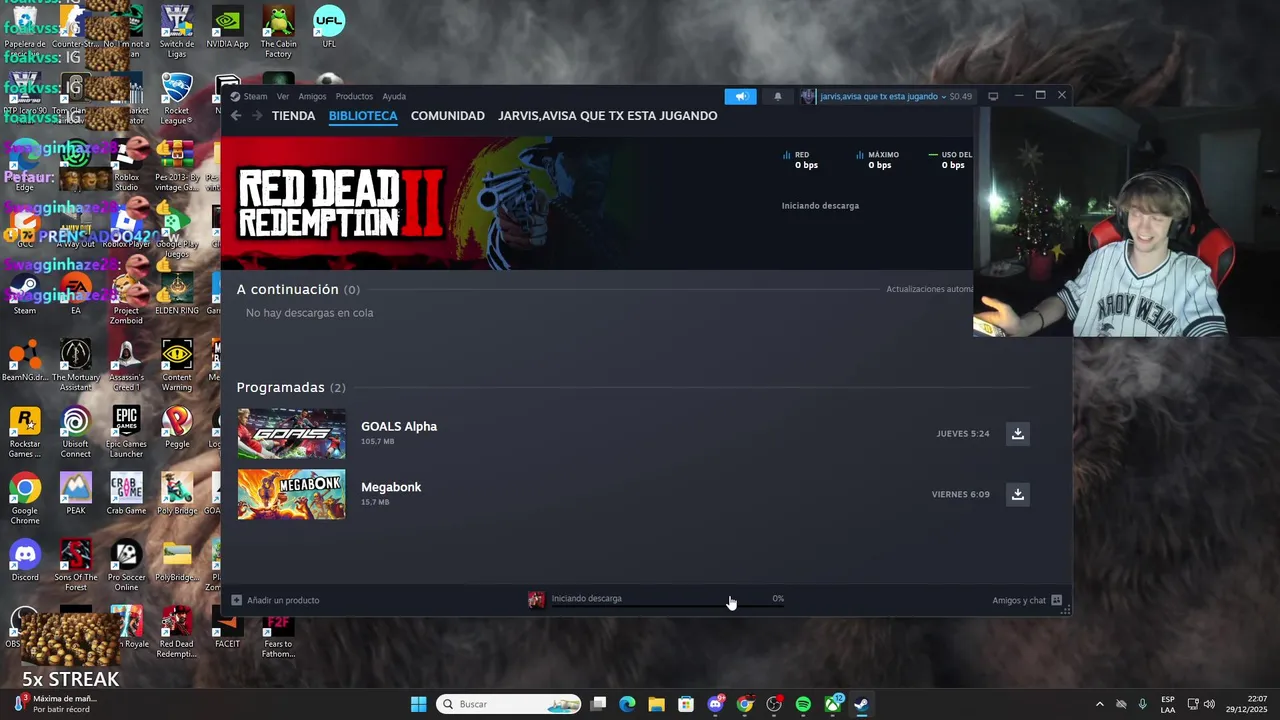The height and width of the screenshot is (720, 1280).
Task: Open Spotify from the taskbar
Action: point(803,704)
